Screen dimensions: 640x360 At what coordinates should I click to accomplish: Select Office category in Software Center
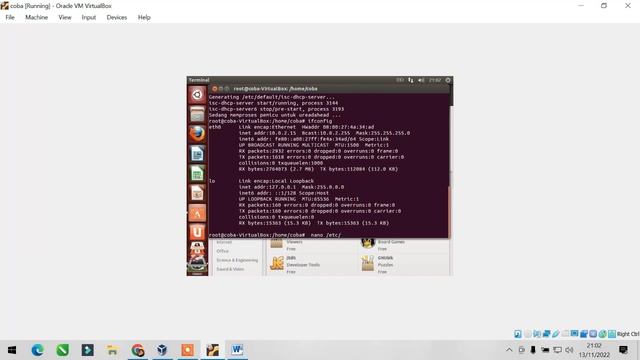coord(222,251)
